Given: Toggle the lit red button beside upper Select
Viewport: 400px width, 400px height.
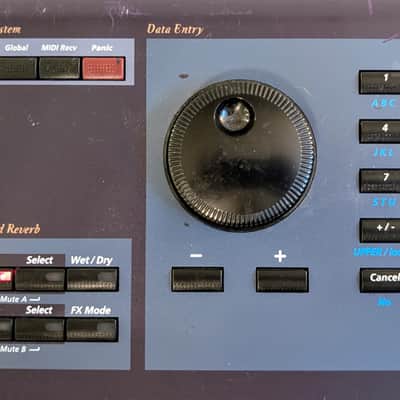Looking at the screenshot, I should [x=6, y=279].
